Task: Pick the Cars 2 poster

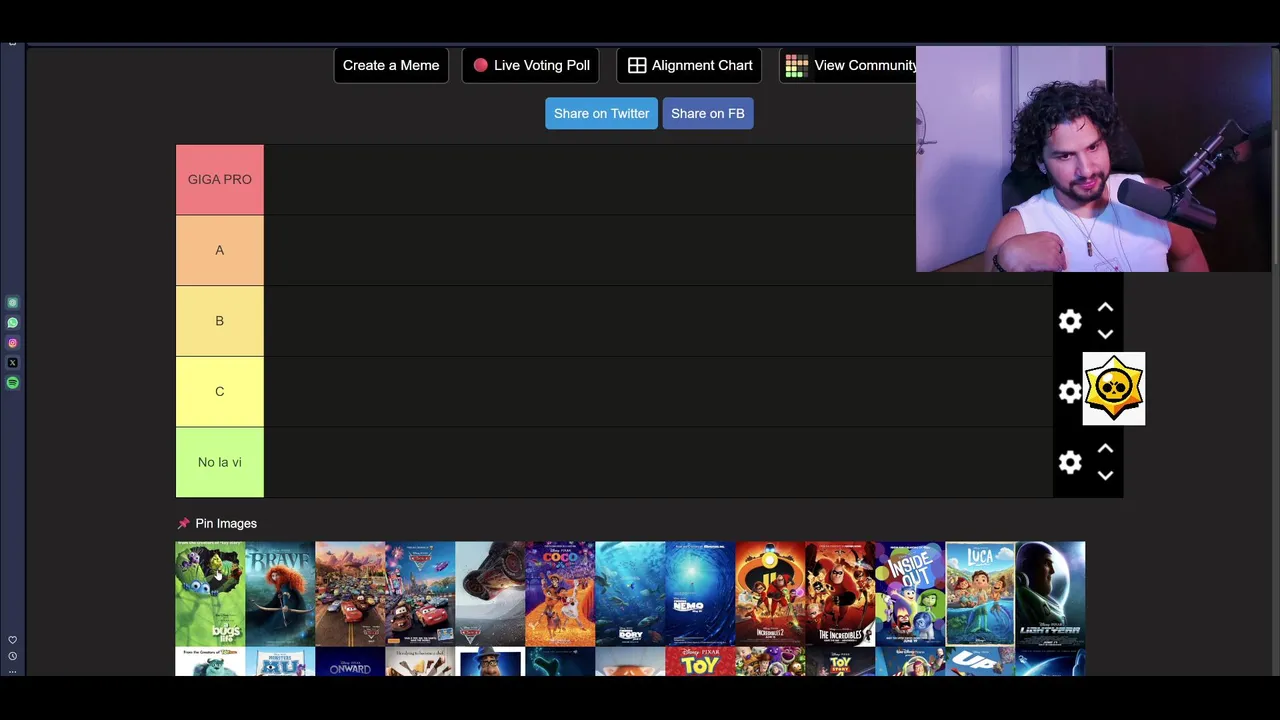Action: point(420,594)
